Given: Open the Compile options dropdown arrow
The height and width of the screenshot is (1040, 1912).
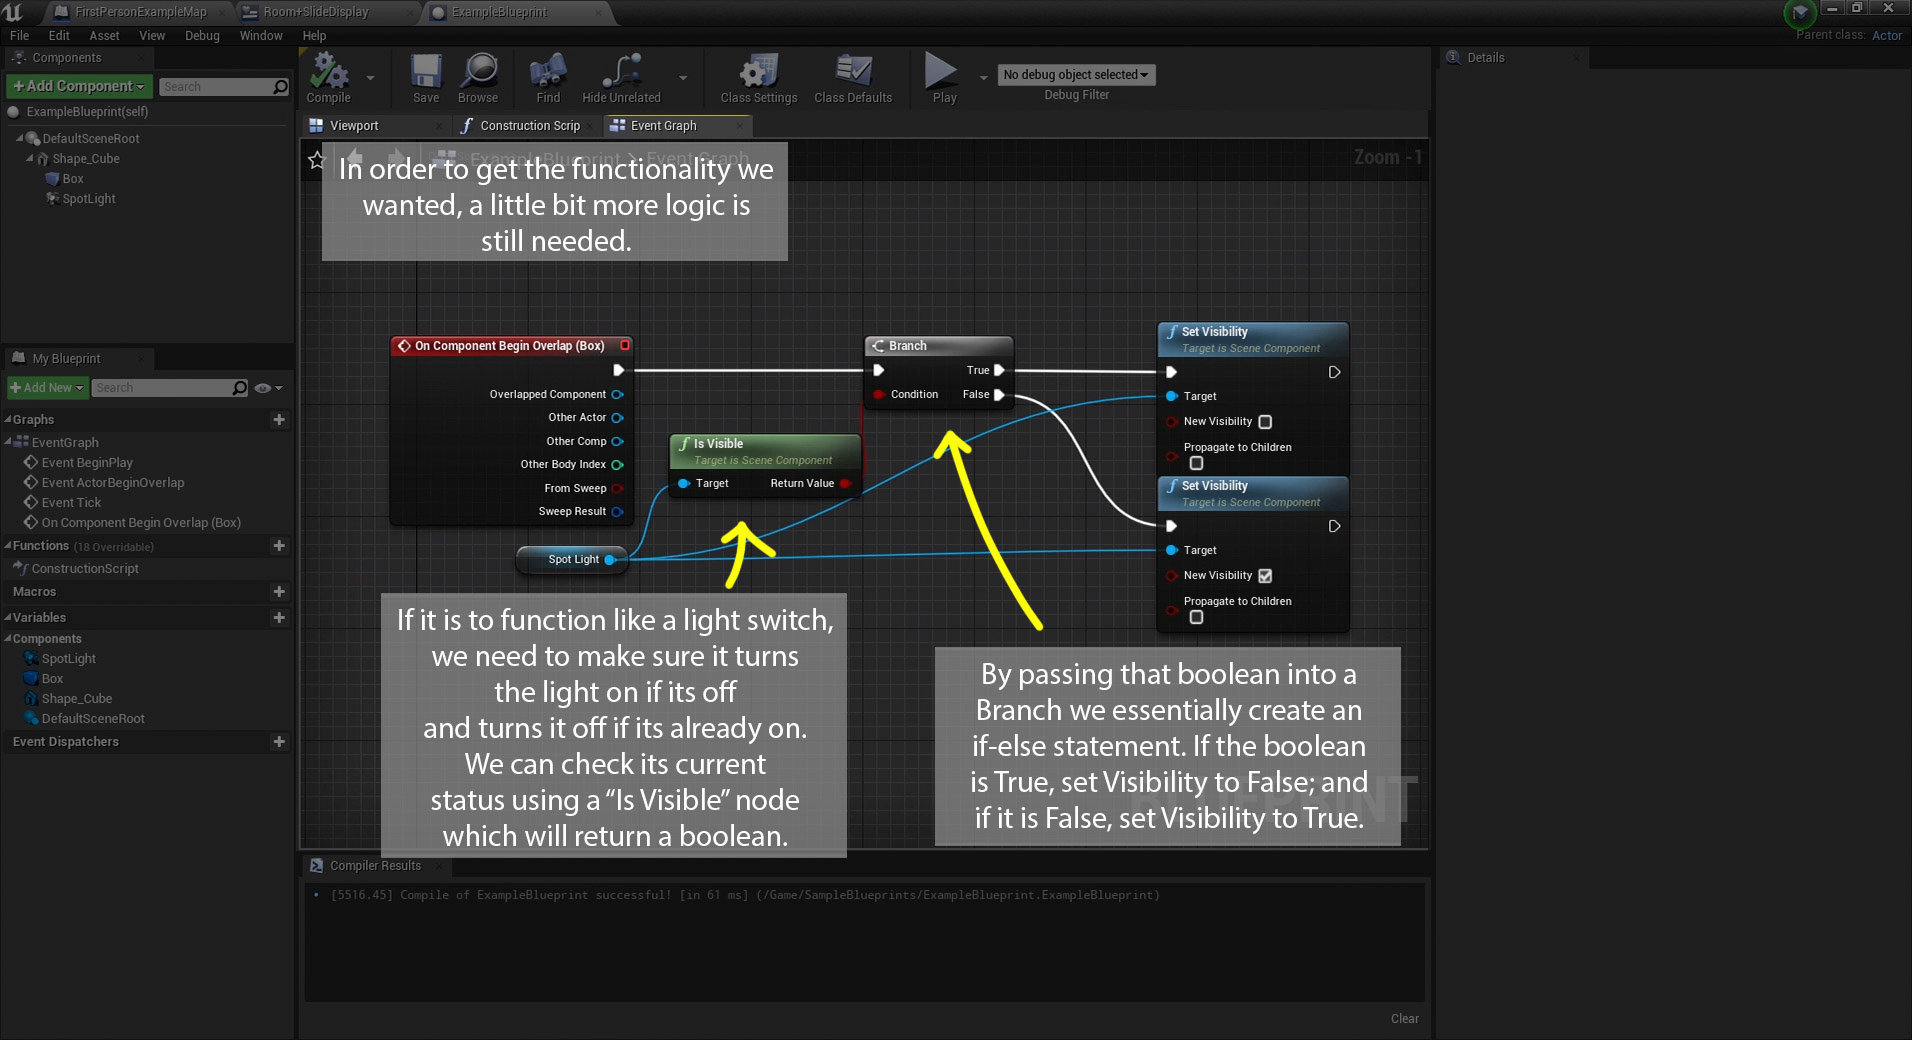Looking at the screenshot, I should coord(370,78).
